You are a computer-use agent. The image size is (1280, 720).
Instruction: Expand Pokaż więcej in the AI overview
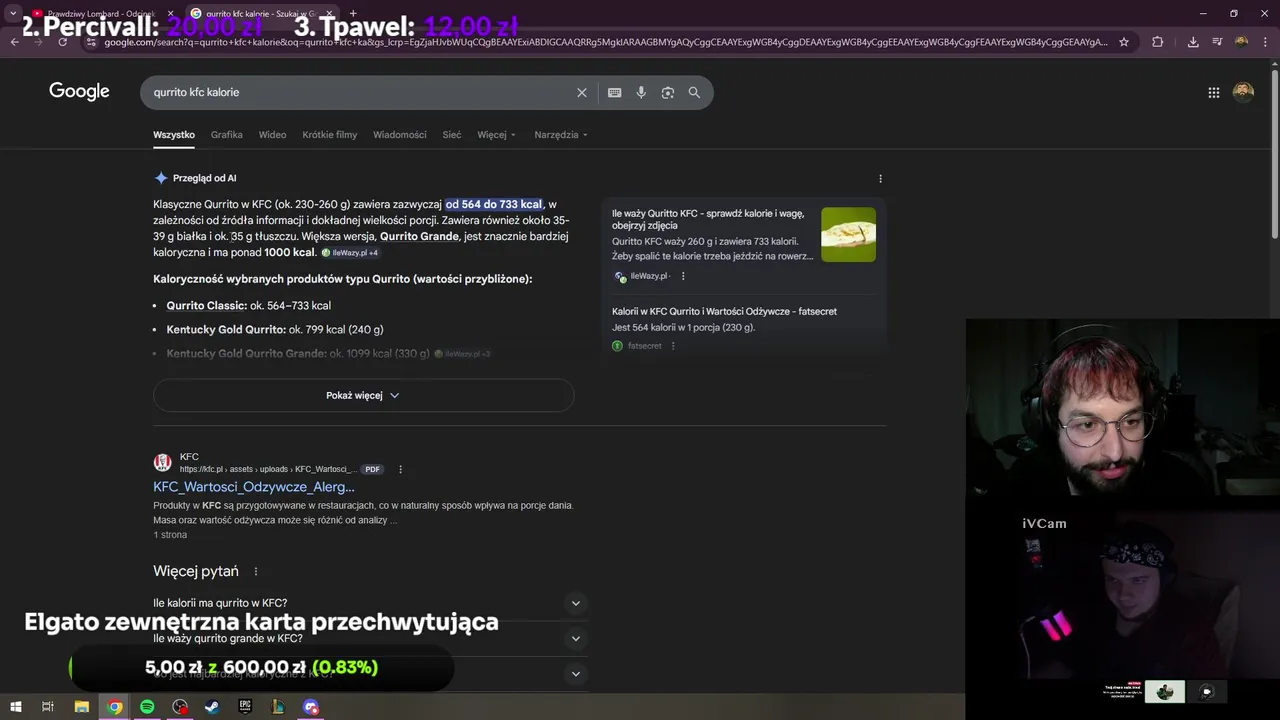coord(363,395)
